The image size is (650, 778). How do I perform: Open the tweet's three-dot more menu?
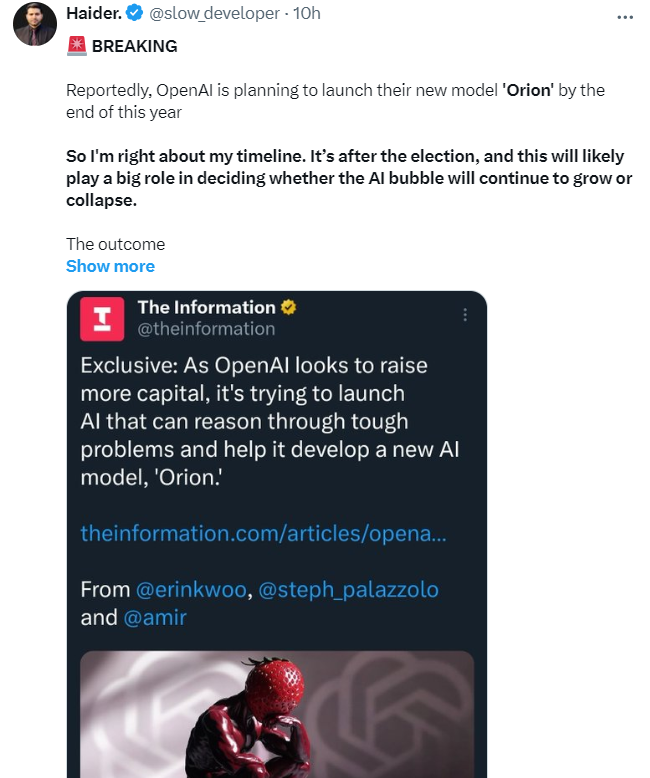625,17
